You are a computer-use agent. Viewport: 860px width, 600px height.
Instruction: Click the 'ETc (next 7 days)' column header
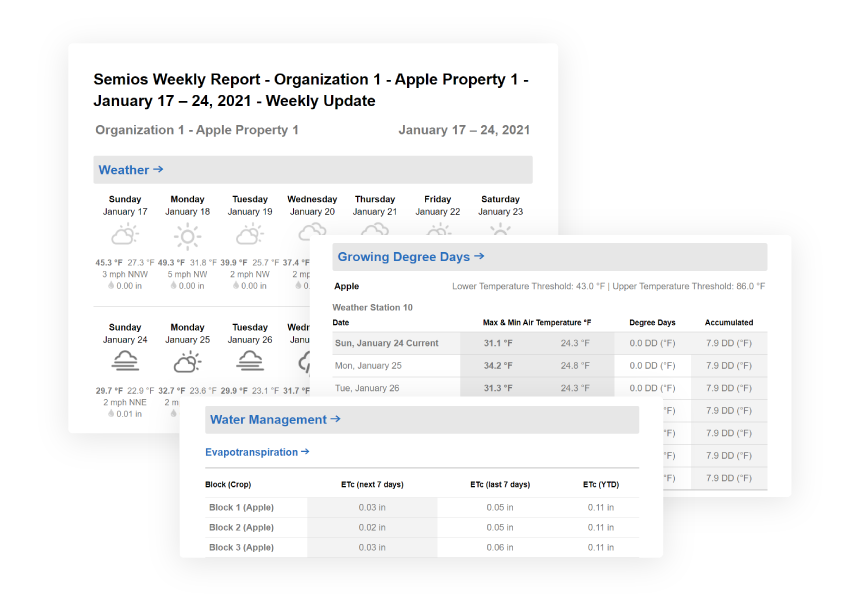[372, 485]
